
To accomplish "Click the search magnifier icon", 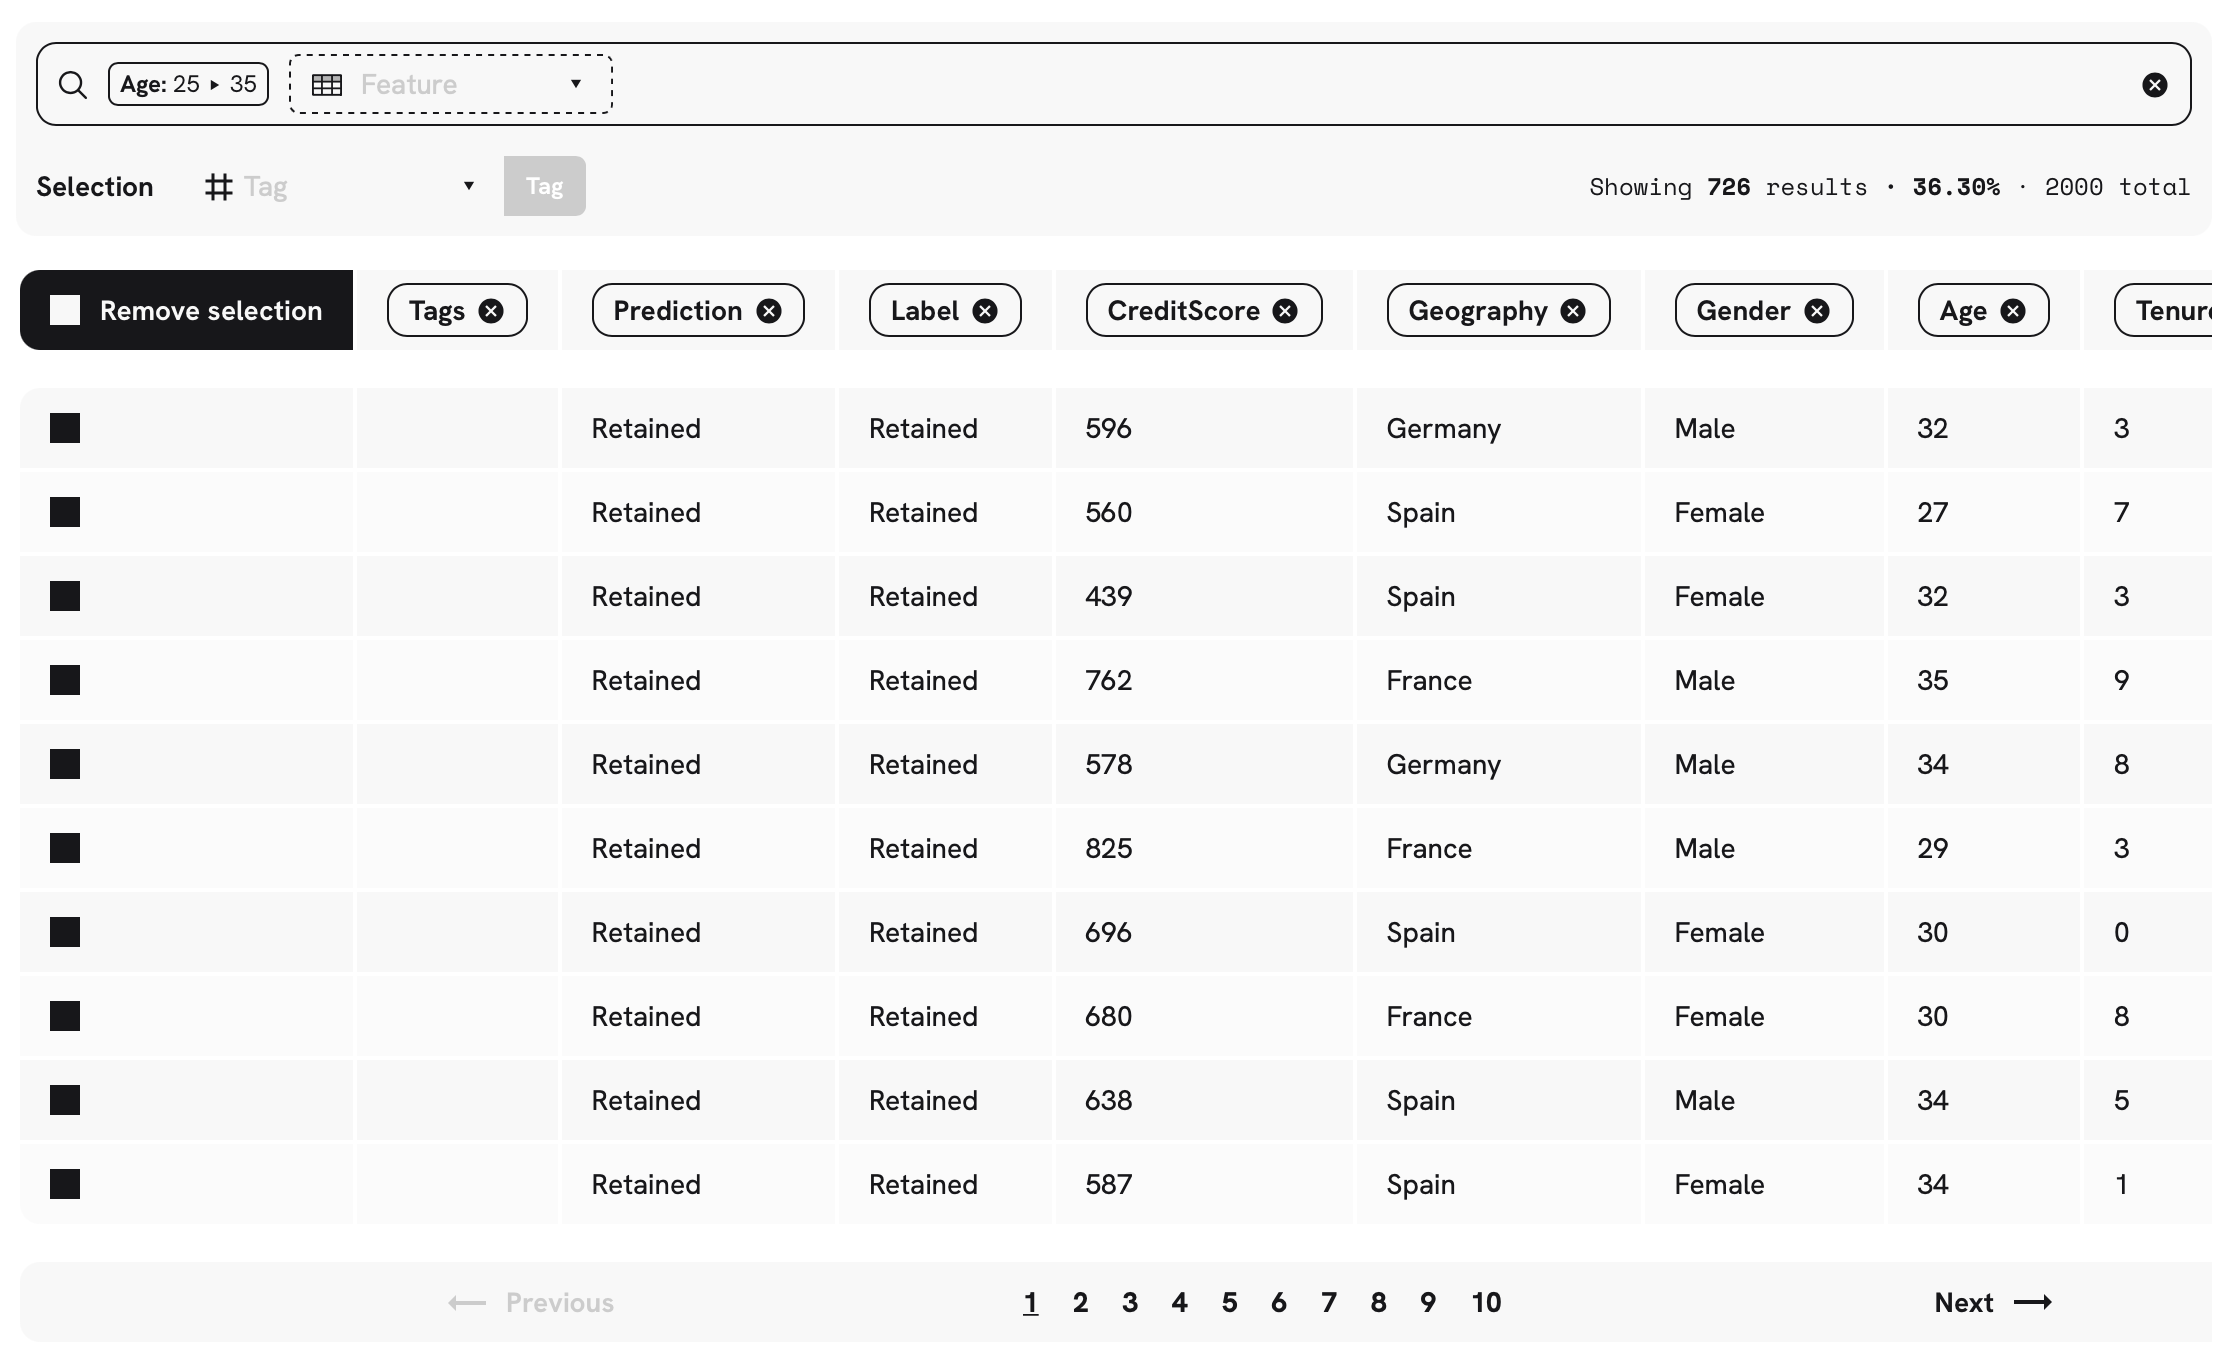I will pyautogui.click(x=72, y=85).
